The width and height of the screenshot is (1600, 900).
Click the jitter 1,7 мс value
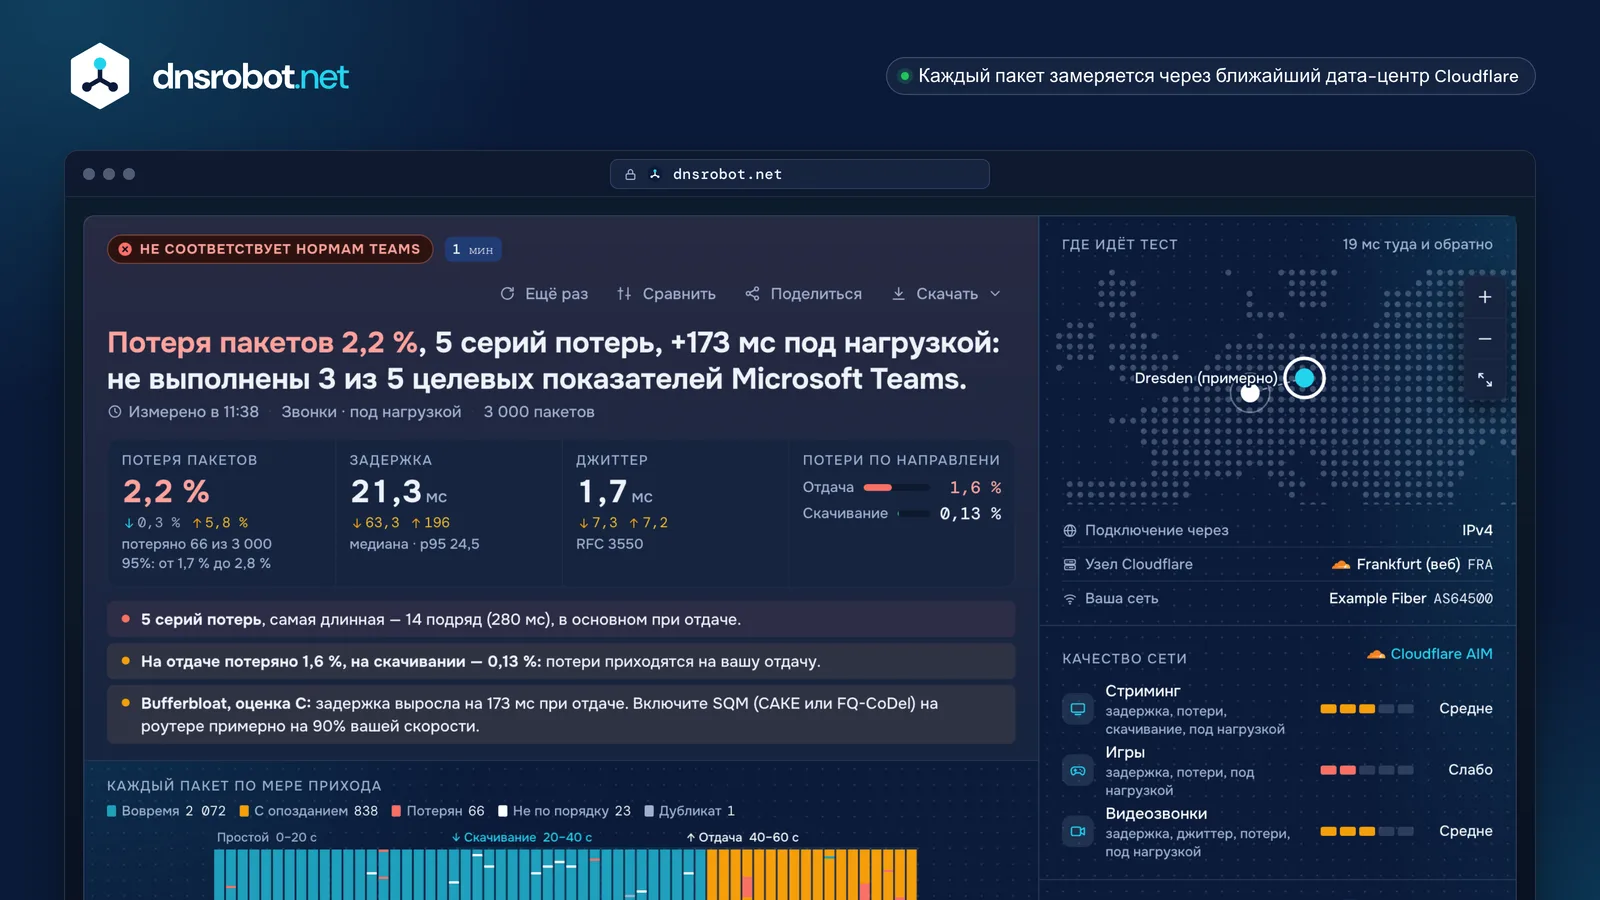click(614, 492)
